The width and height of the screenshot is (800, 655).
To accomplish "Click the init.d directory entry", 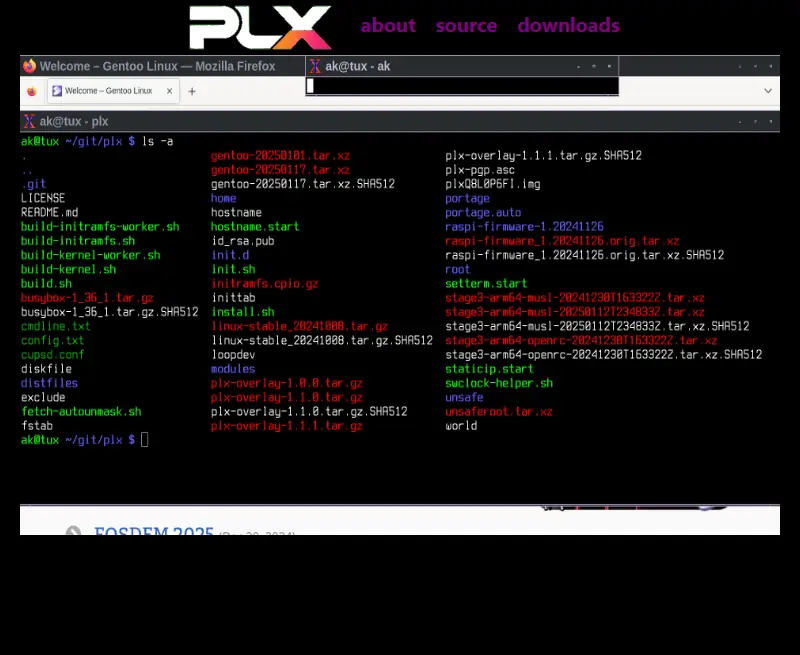I will [x=230, y=255].
